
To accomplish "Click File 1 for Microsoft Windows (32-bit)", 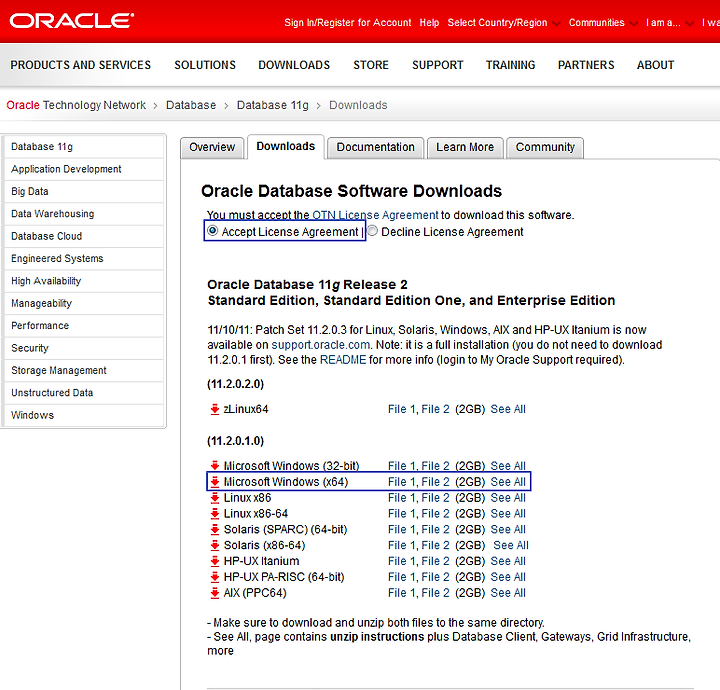I will (402, 466).
